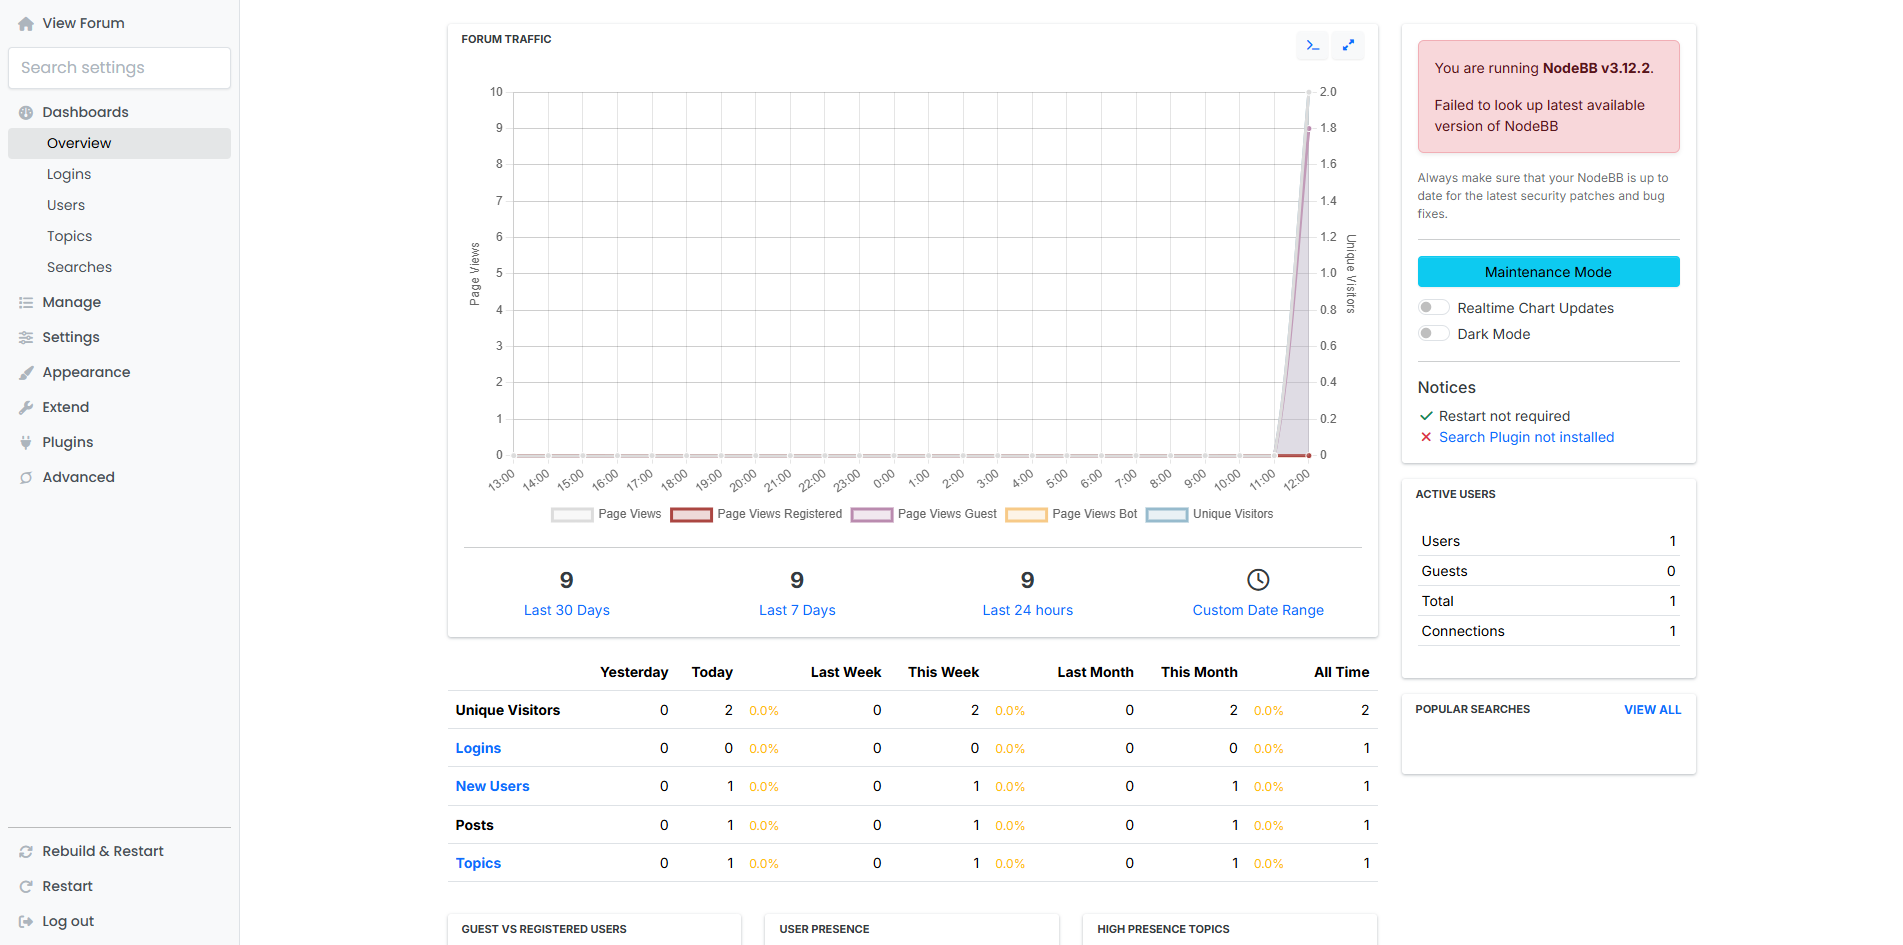Click the Log out exit icon

coord(26,922)
